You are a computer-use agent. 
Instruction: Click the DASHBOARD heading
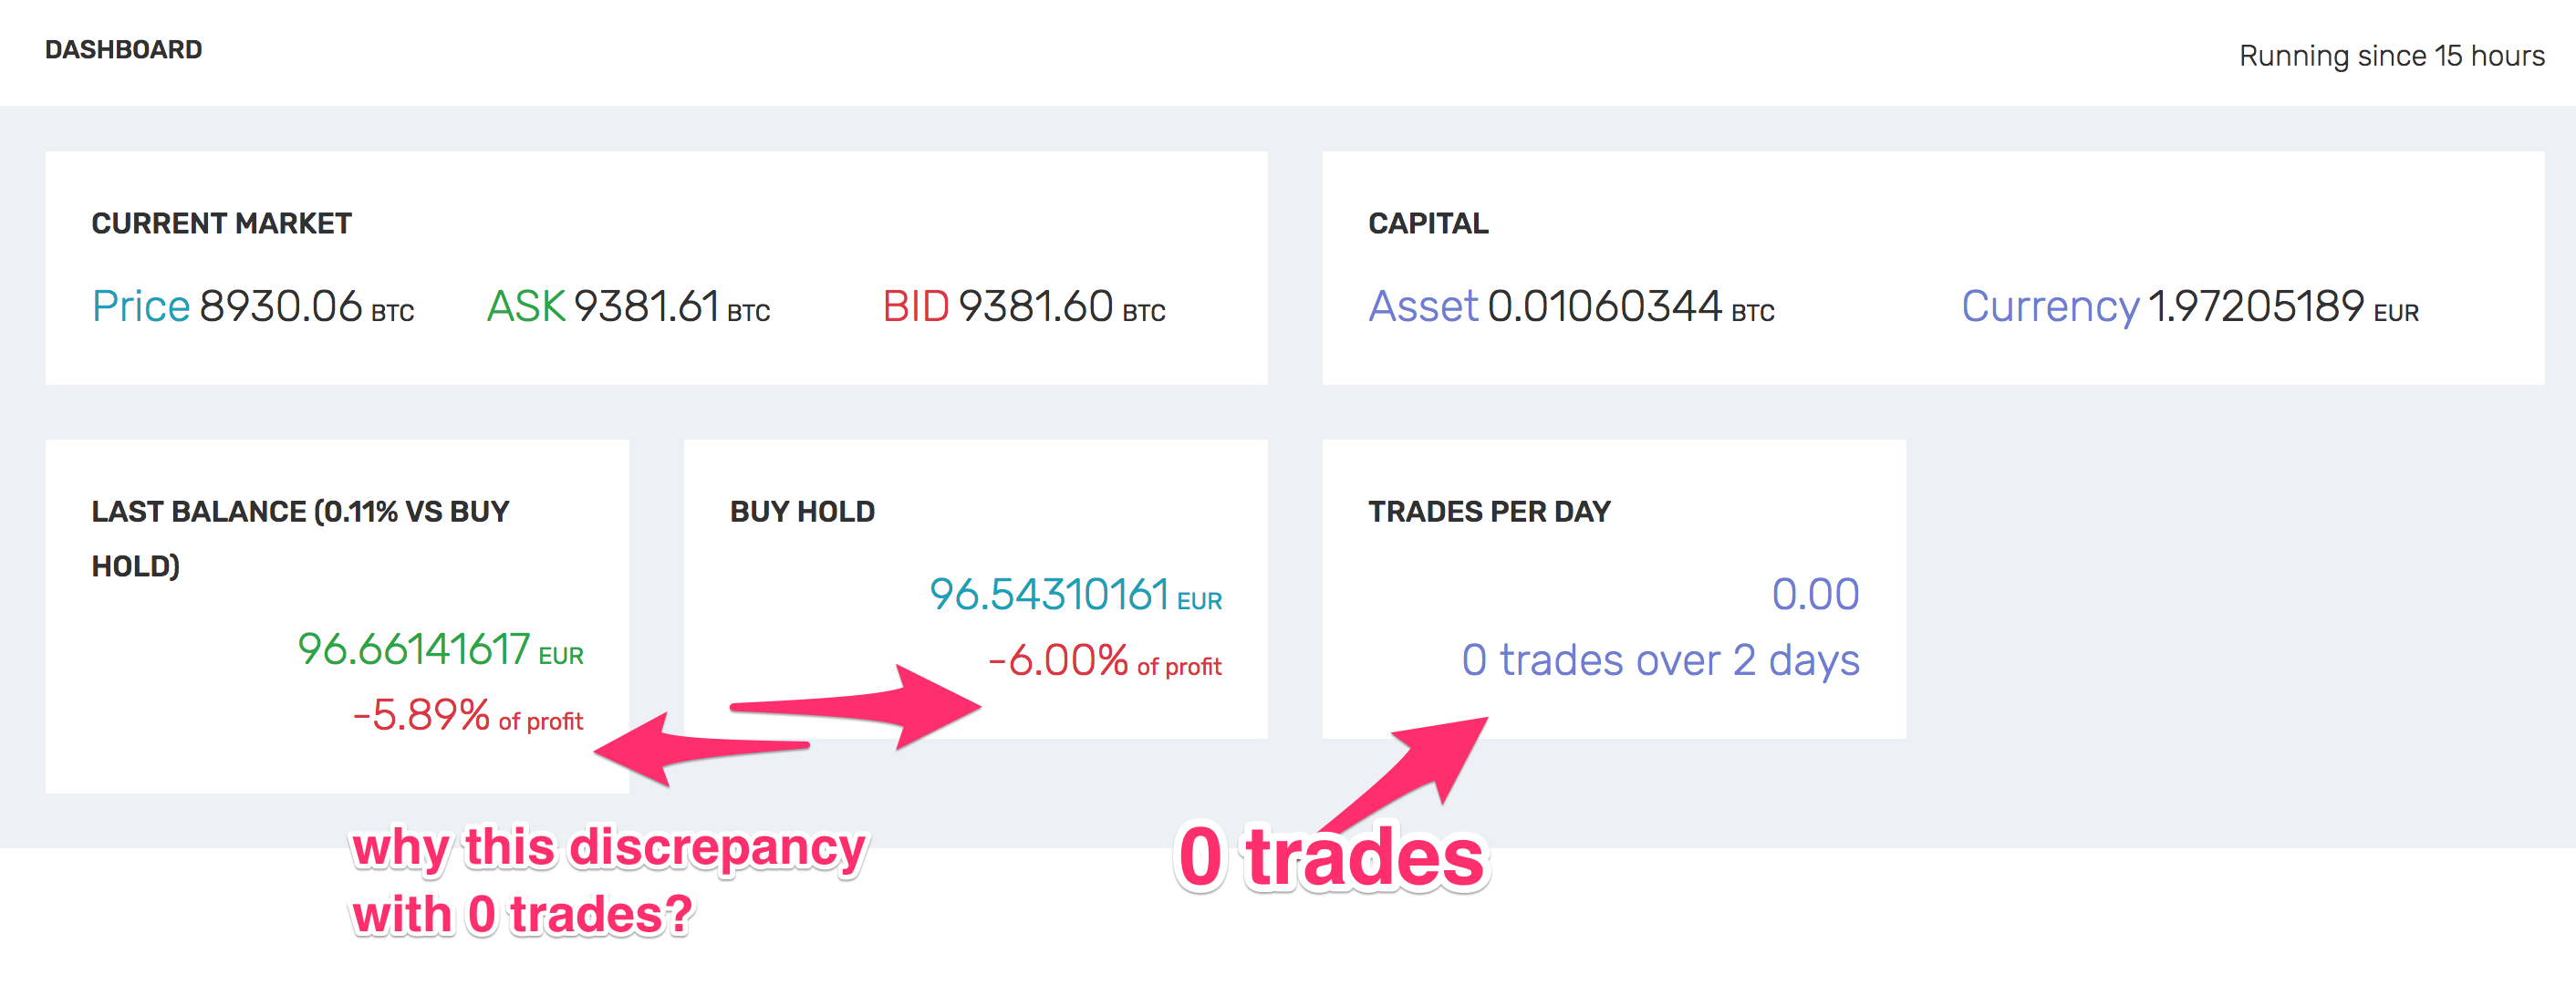tap(123, 48)
